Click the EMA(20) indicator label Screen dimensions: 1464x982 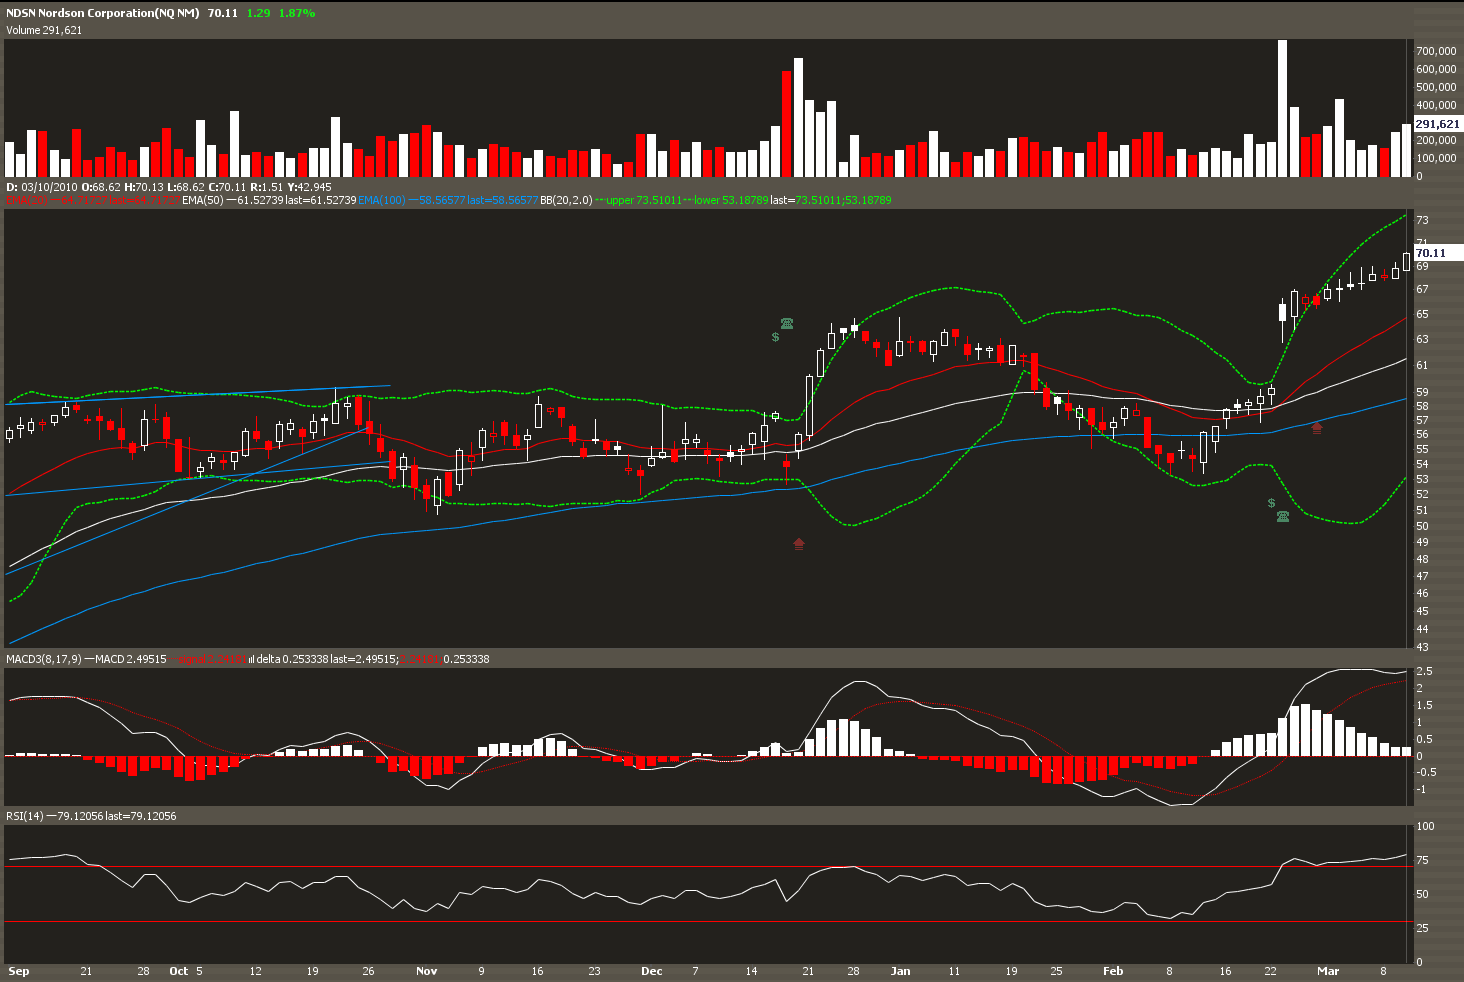27,200
